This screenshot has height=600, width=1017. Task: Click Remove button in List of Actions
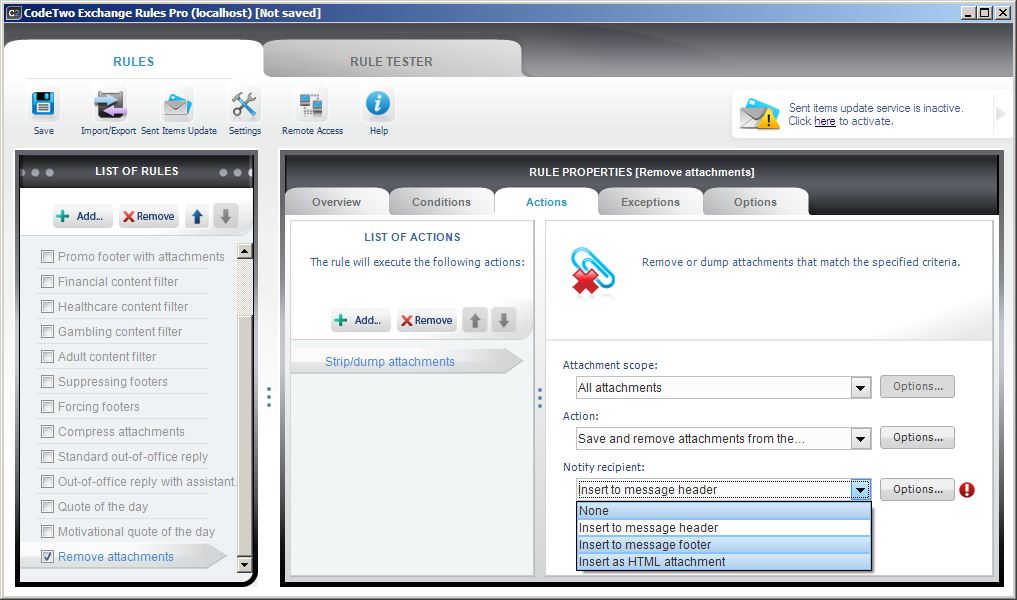point(427,320)
